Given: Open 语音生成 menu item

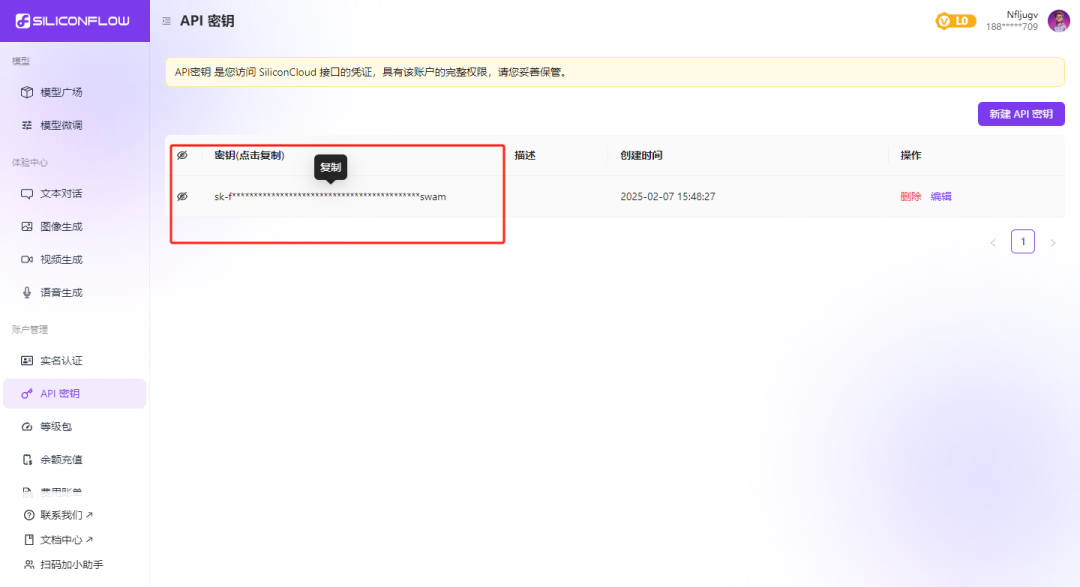Looking at the screenshot, I should tap(74, 292).
